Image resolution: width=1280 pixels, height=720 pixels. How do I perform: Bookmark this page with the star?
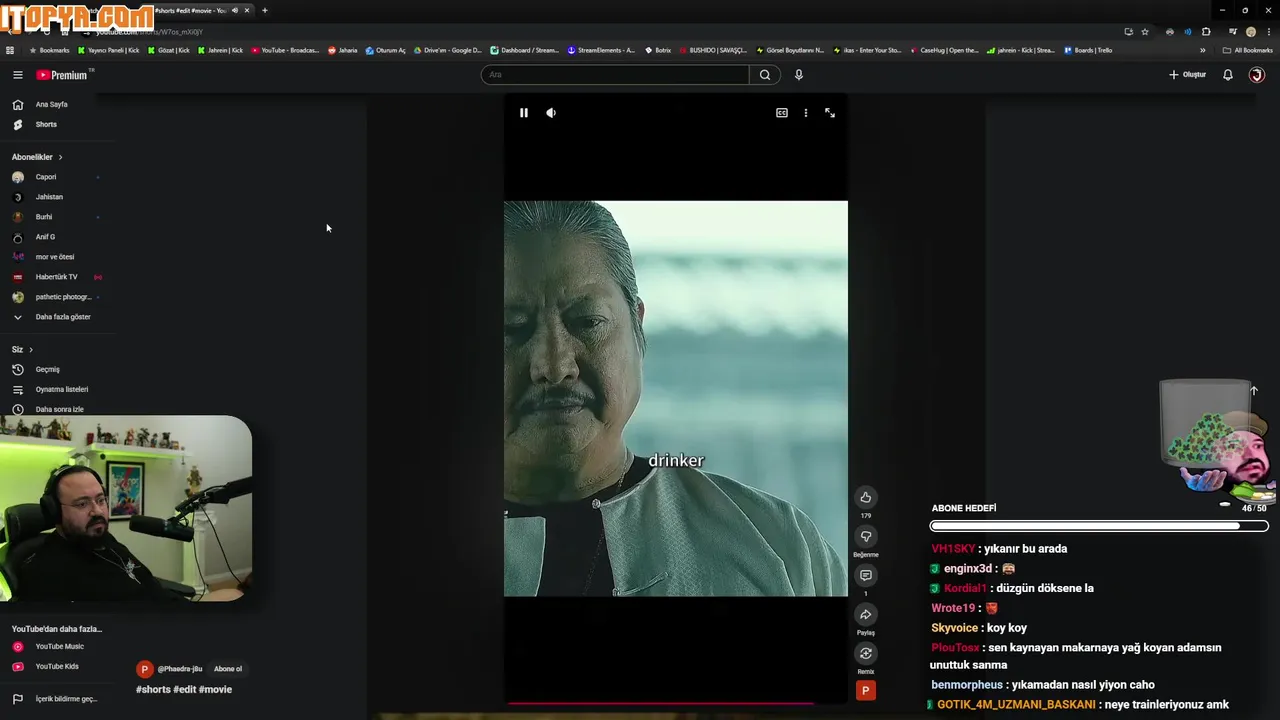(x=1145, y=32)
